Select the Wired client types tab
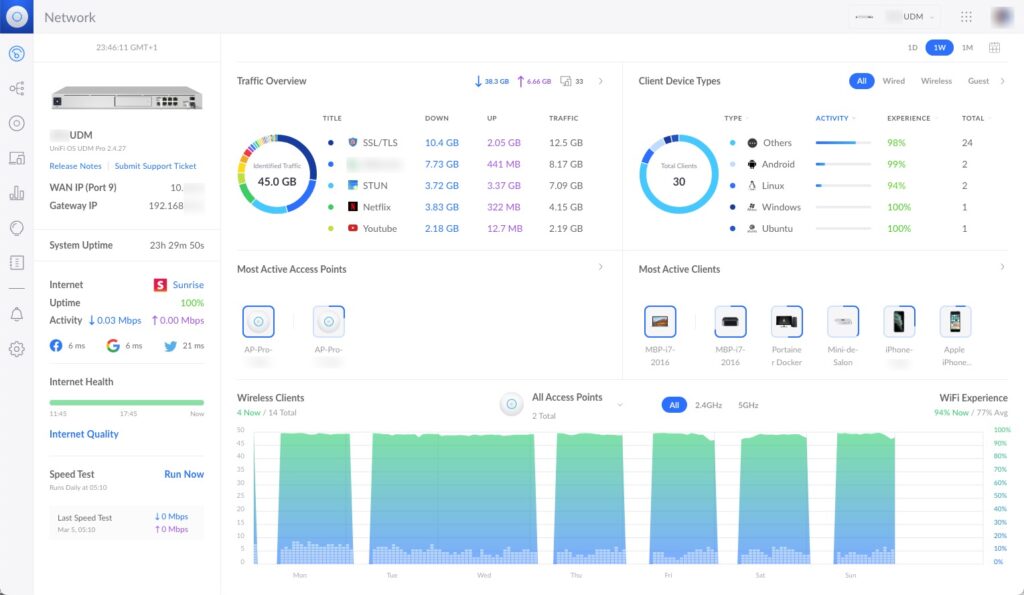This screenshot has height=595, width=1024. pyautogui.click(x=893, y=81)
